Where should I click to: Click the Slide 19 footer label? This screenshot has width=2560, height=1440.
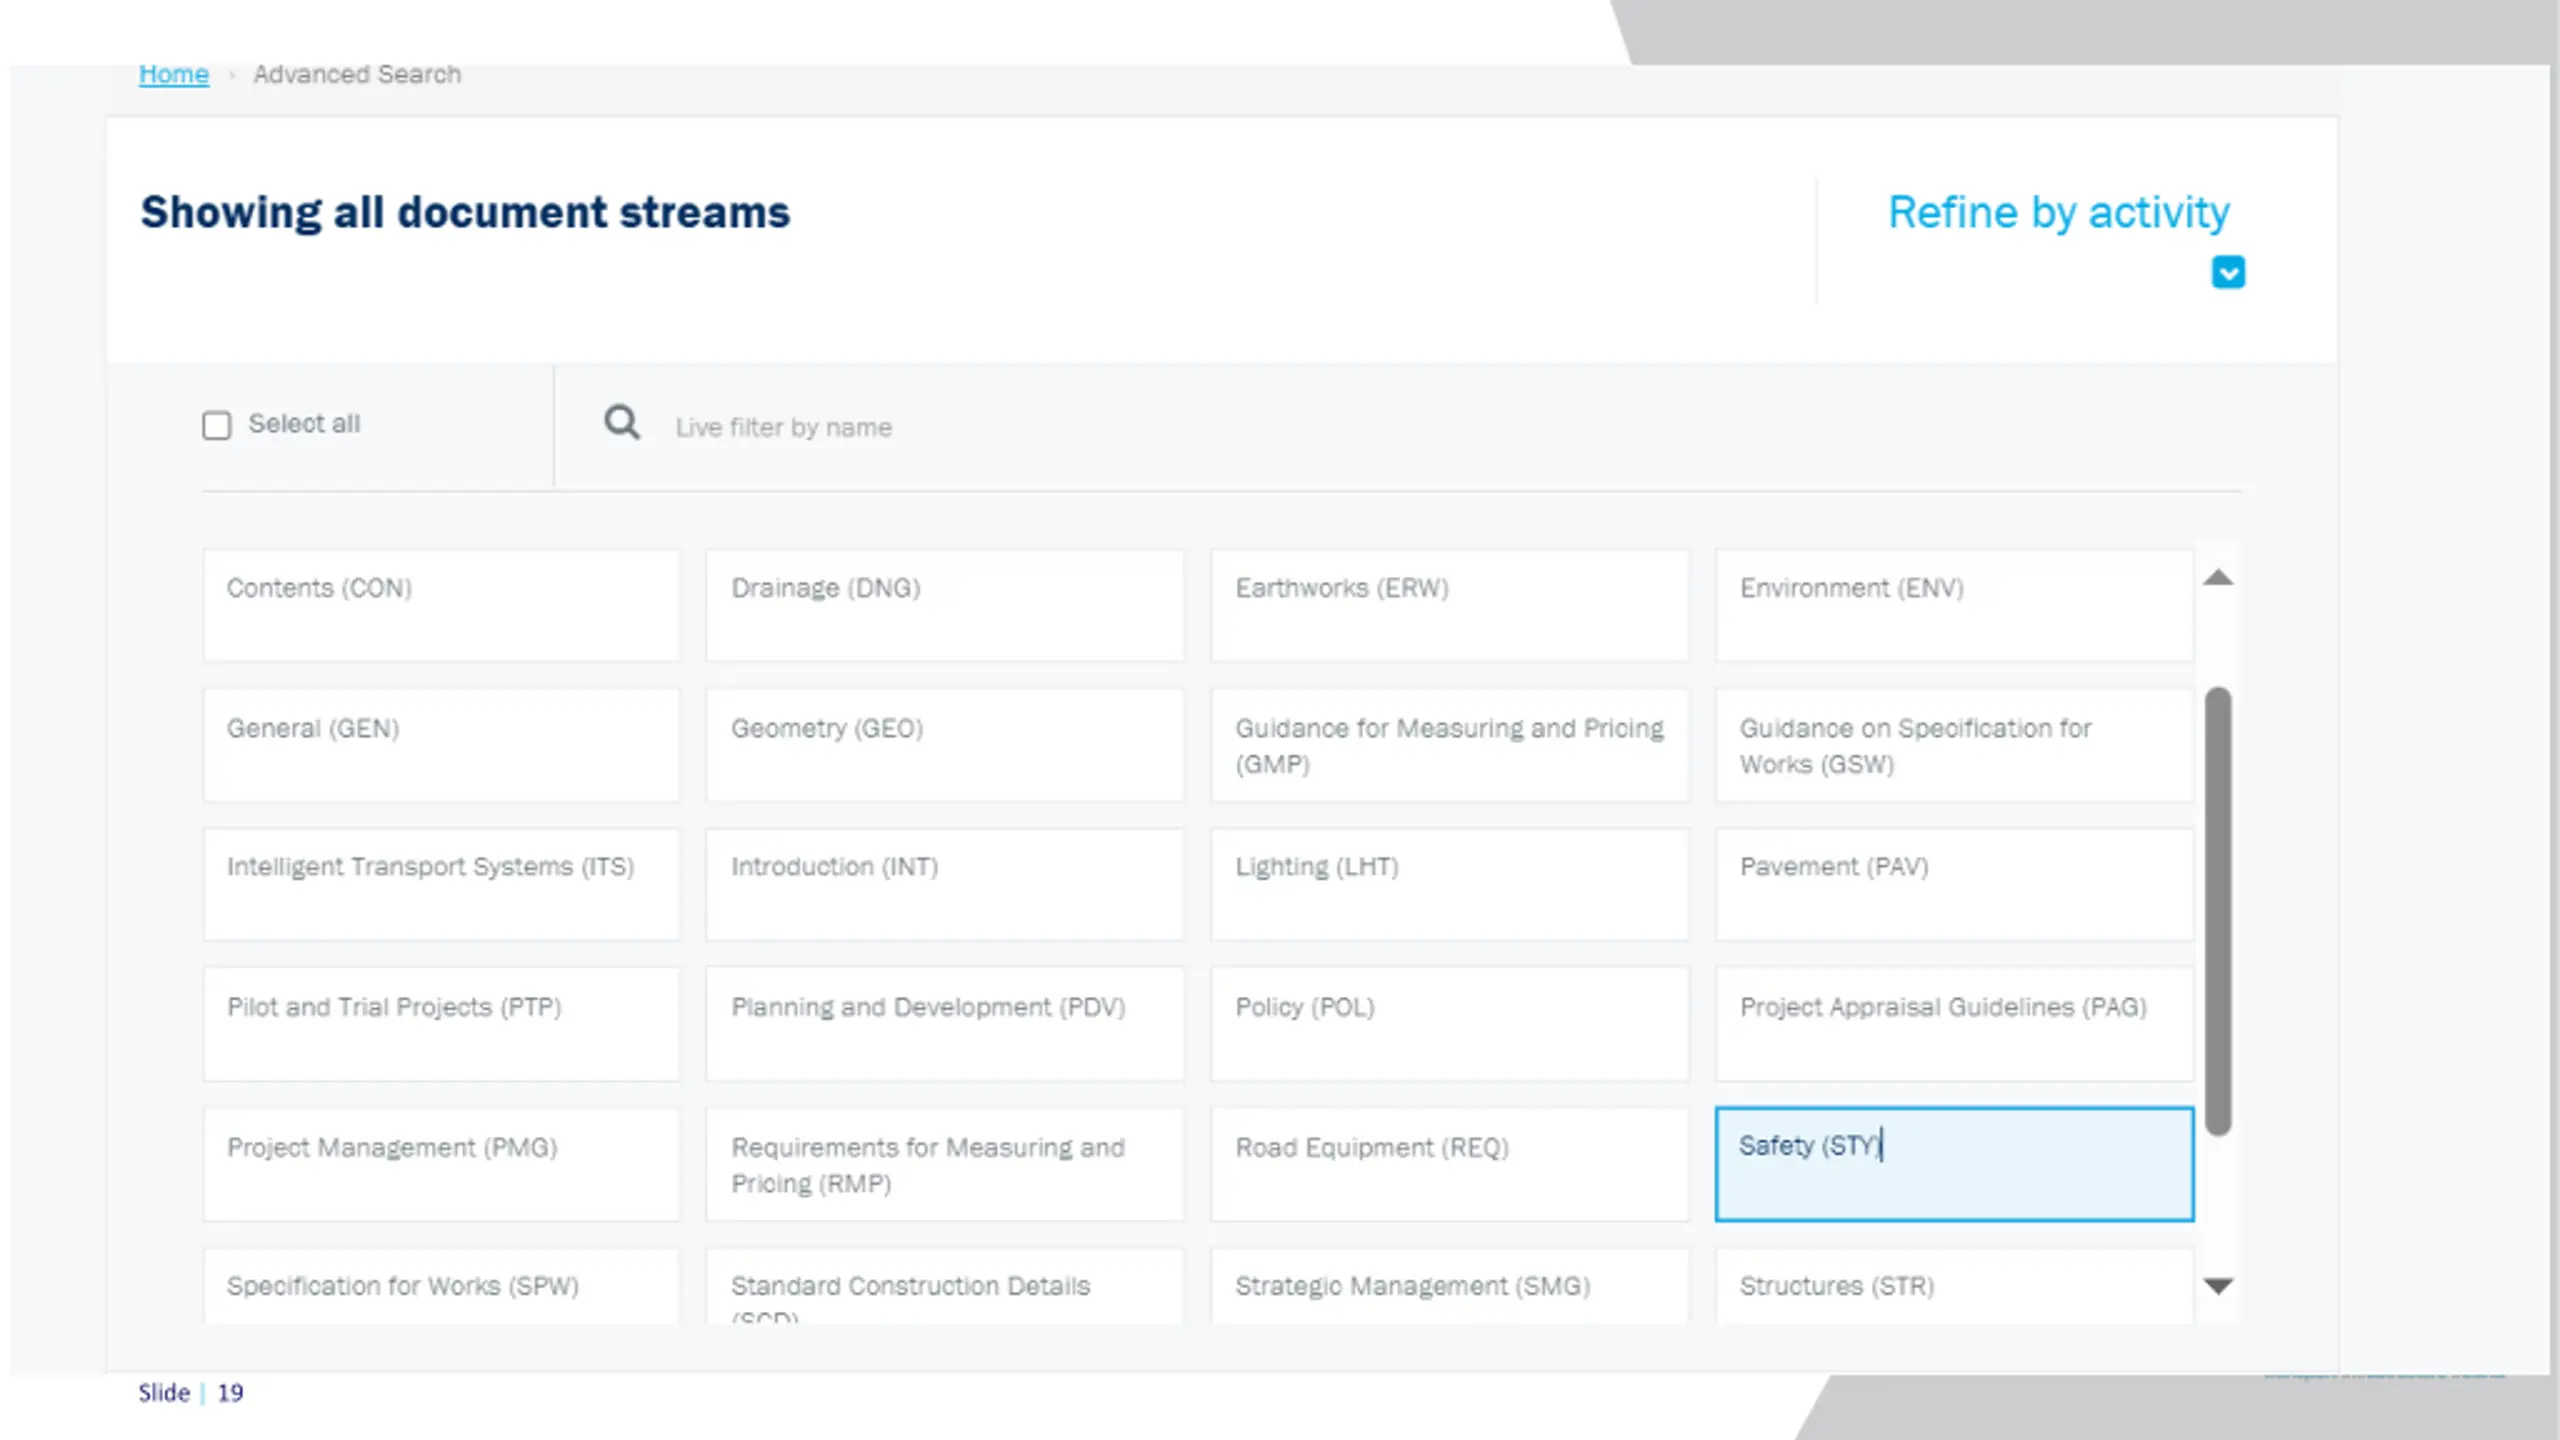[x=190, y=1392]
